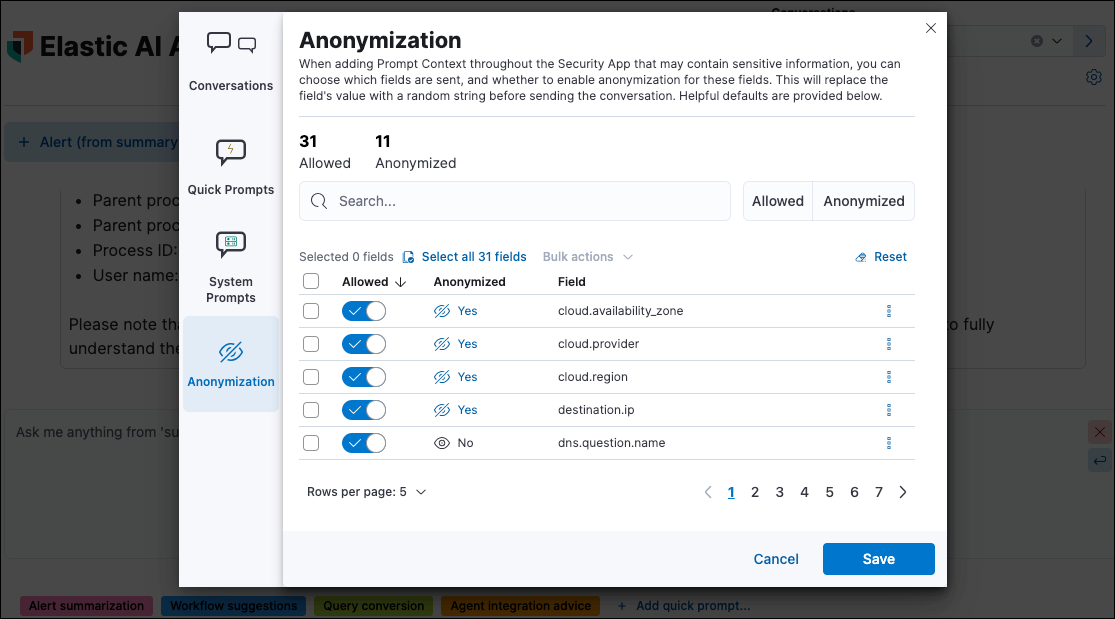Disable the Allowed toggle for cloud.region
The height and width of the screenshot is (619, 1115).
[363, 376]
